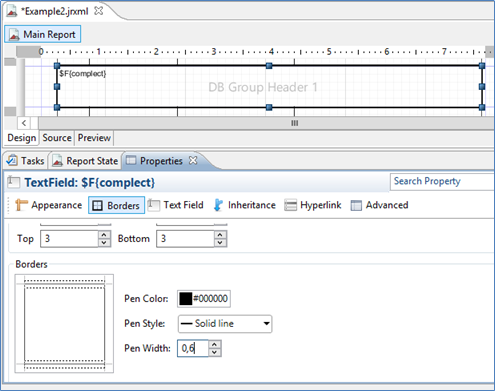The image size is (495, 391).
Task: Click the bottom-center resize handle
Action: pyautogui.click(x=269, y=107)
